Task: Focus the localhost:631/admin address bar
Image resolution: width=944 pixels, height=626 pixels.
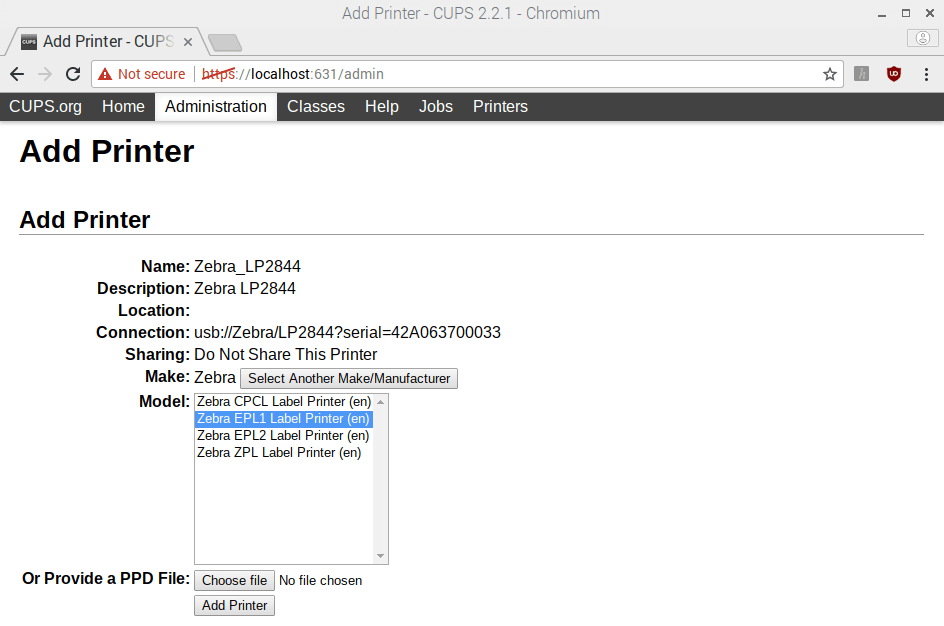Action: pyautogui.click(x=468, y=74)
